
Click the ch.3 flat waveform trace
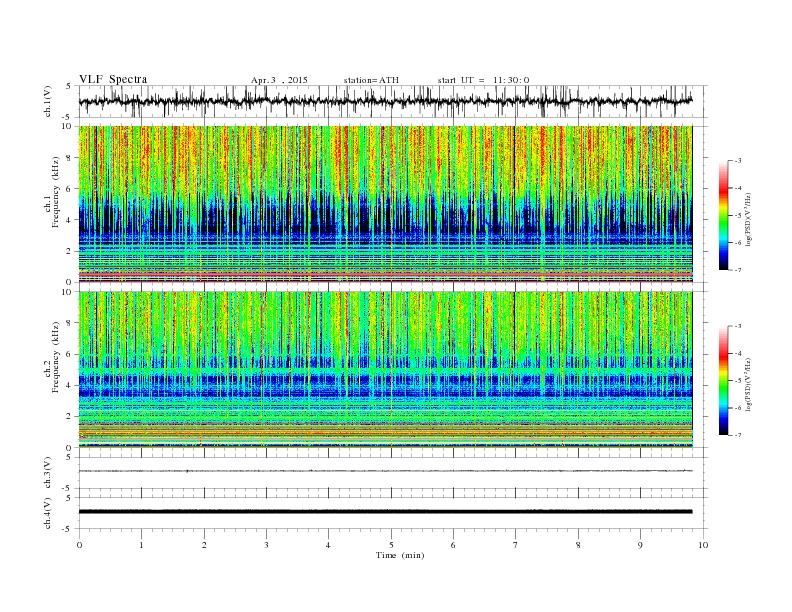point(385,471)
